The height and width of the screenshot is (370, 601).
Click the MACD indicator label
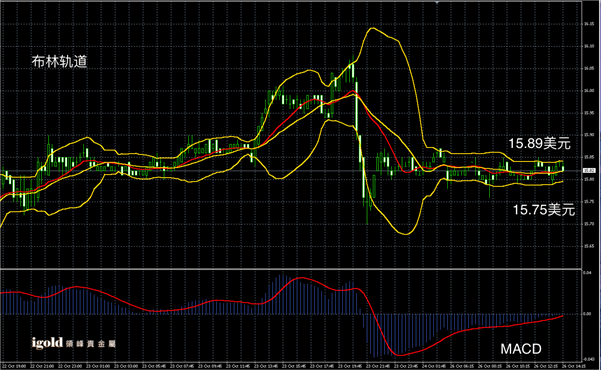(x=521, y=349)
